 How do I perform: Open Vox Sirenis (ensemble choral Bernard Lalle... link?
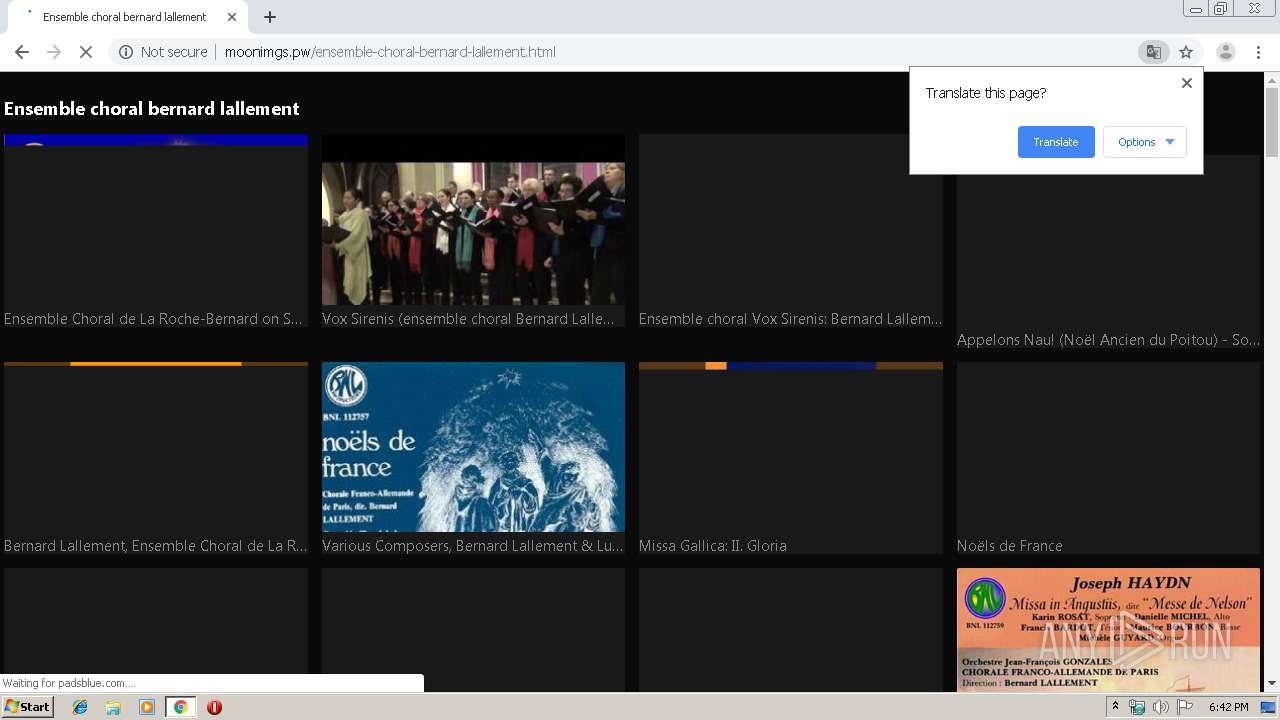(x=468, y=319)
